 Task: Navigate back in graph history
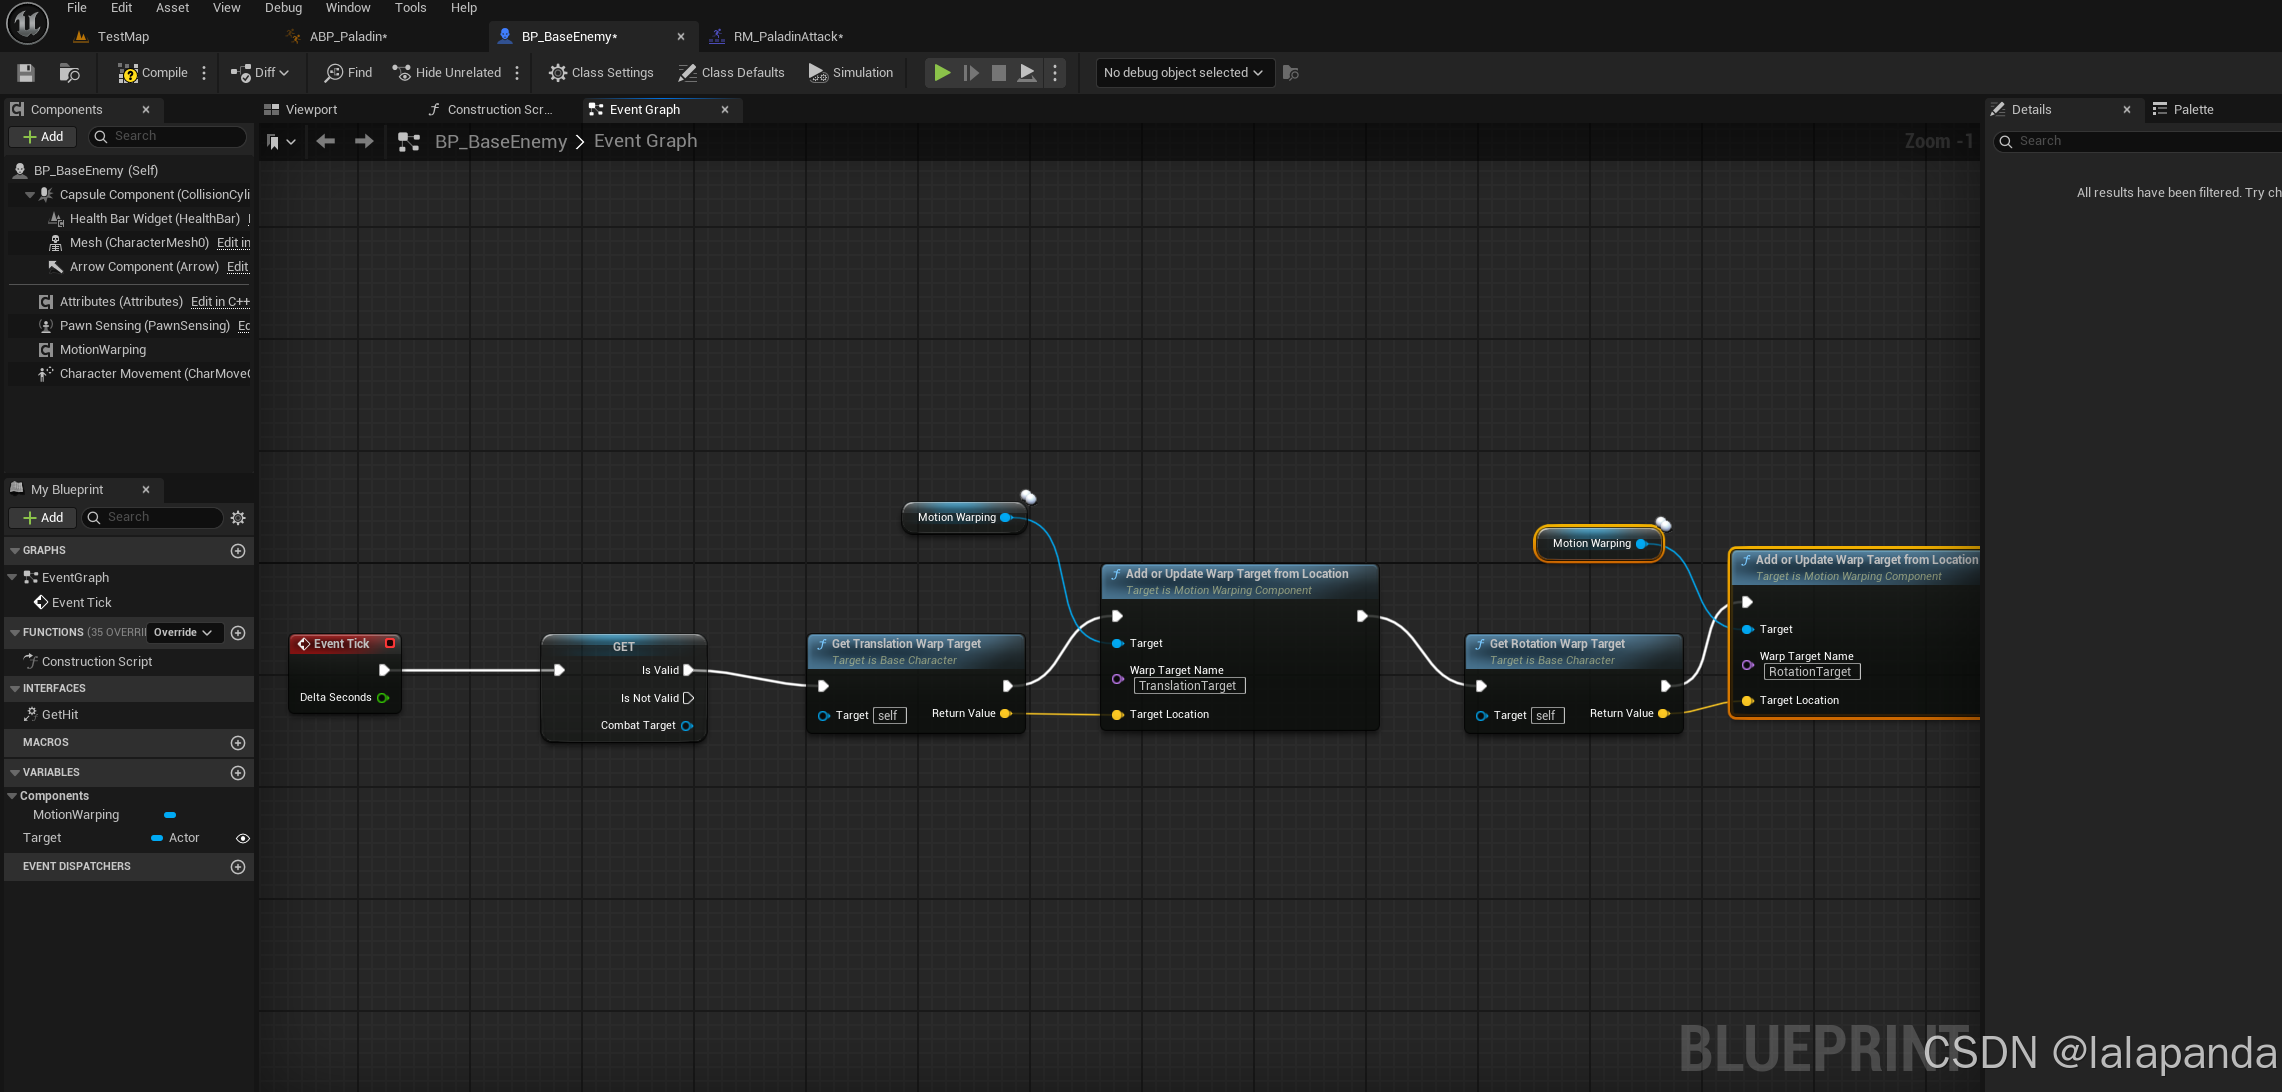(x=325, y=142)
